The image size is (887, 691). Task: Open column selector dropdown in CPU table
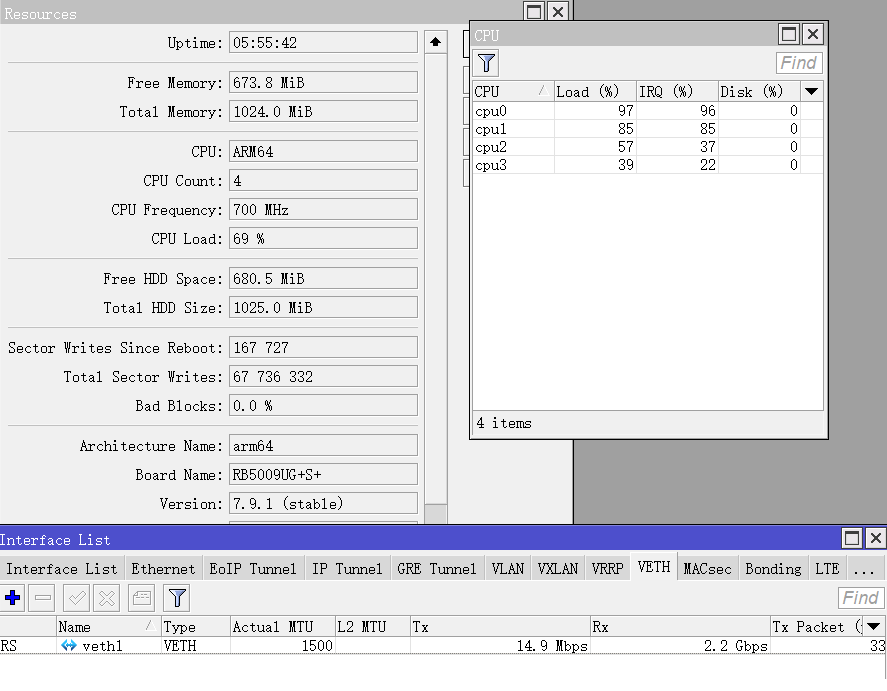[812, 91]
